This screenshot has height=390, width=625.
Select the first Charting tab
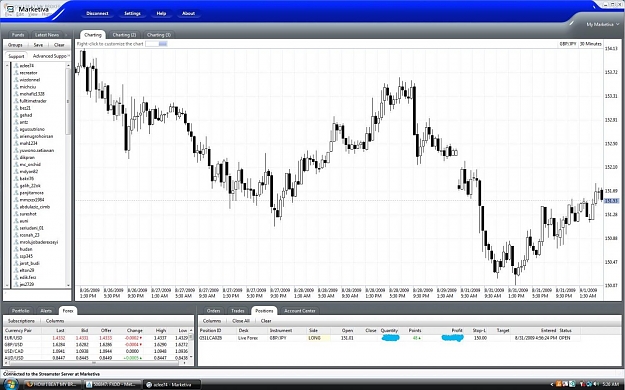click(x=93, y=35)
